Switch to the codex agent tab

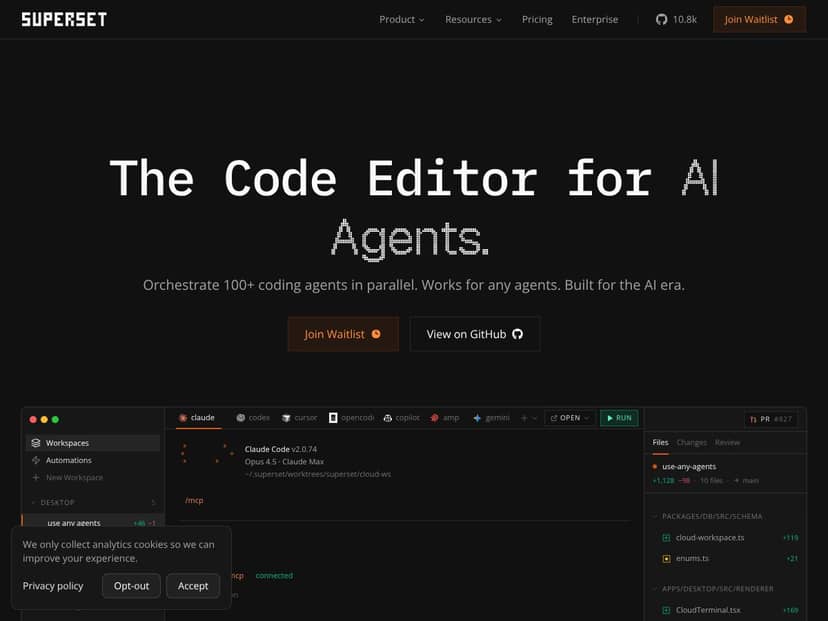(253, 418)
